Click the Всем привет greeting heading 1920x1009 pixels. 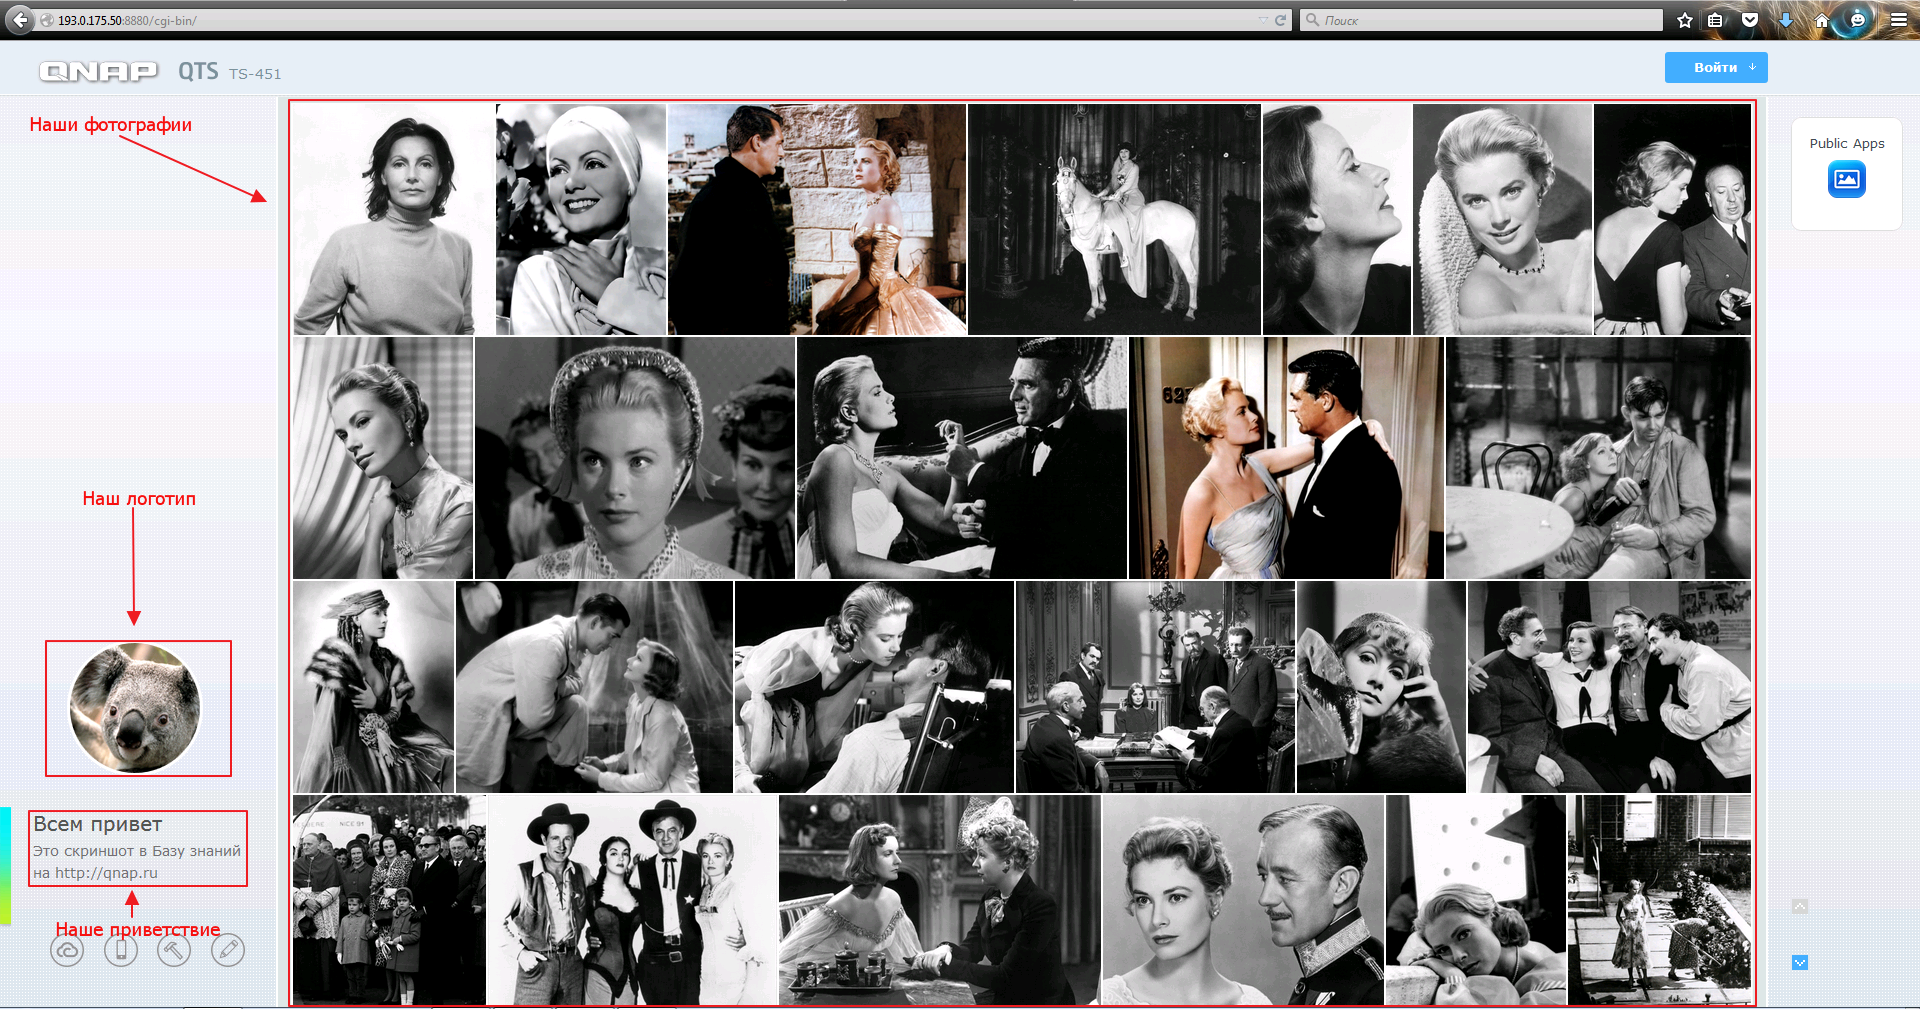[98, 824]
